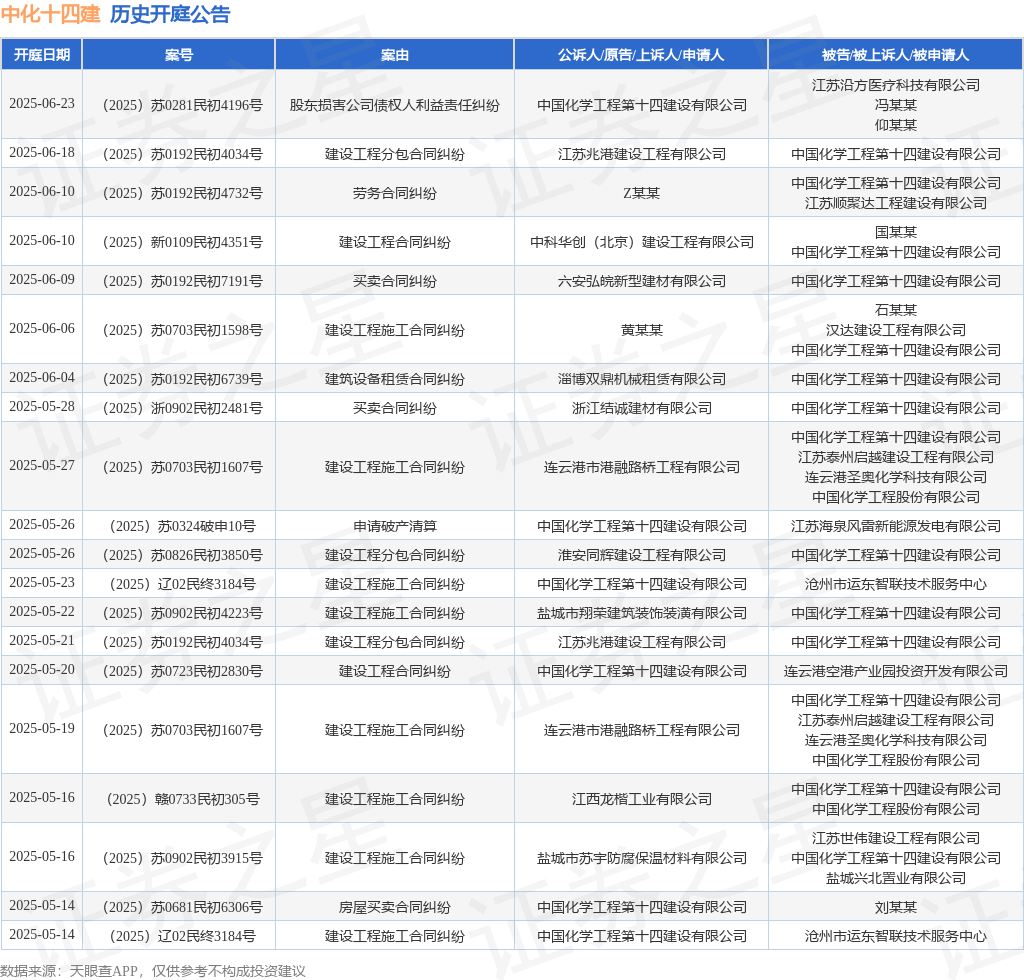Viewport: 1024px width, 980px height.
Task: Click plaintiff 盐城市翔荣建筑装饰装潢有限公司
Action: pos(641,613)
